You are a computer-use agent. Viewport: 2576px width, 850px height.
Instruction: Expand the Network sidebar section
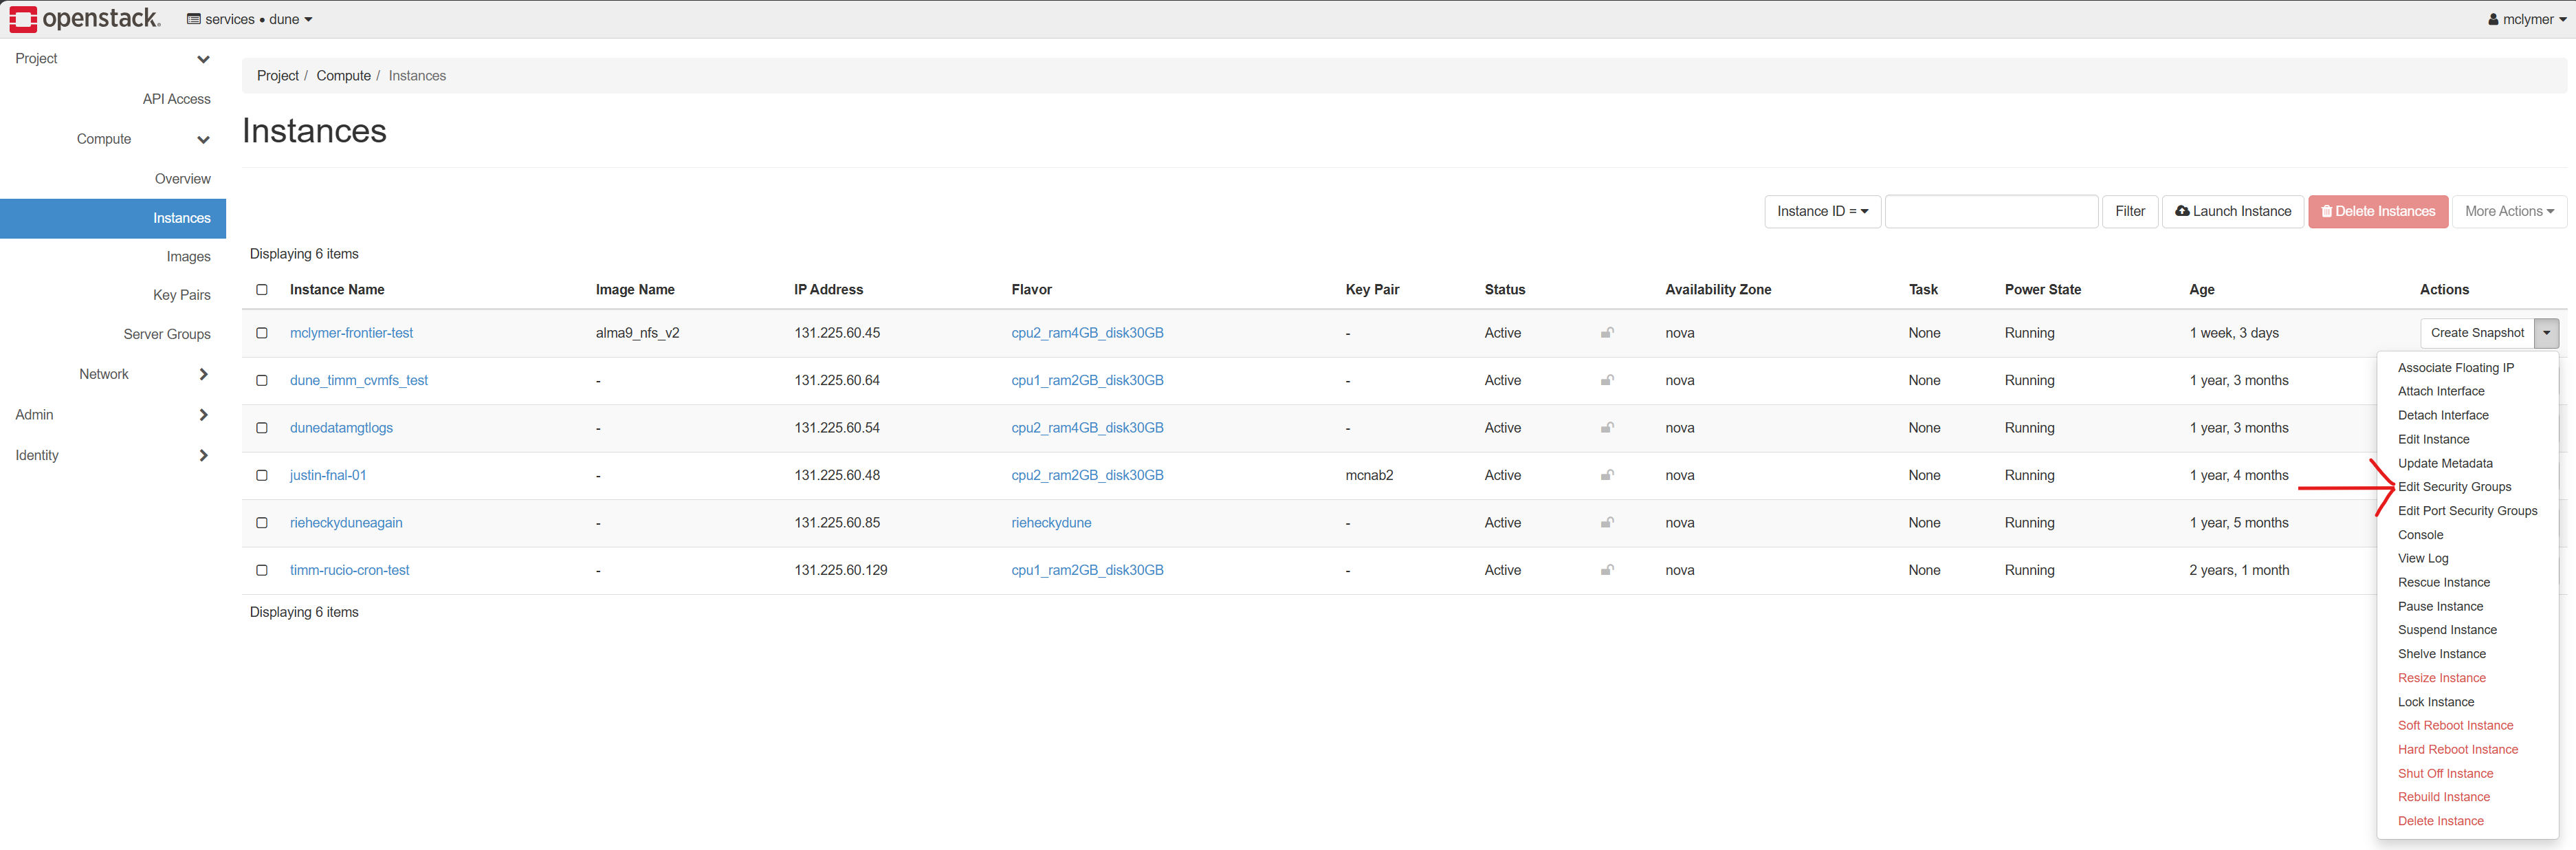click(203, 374)
